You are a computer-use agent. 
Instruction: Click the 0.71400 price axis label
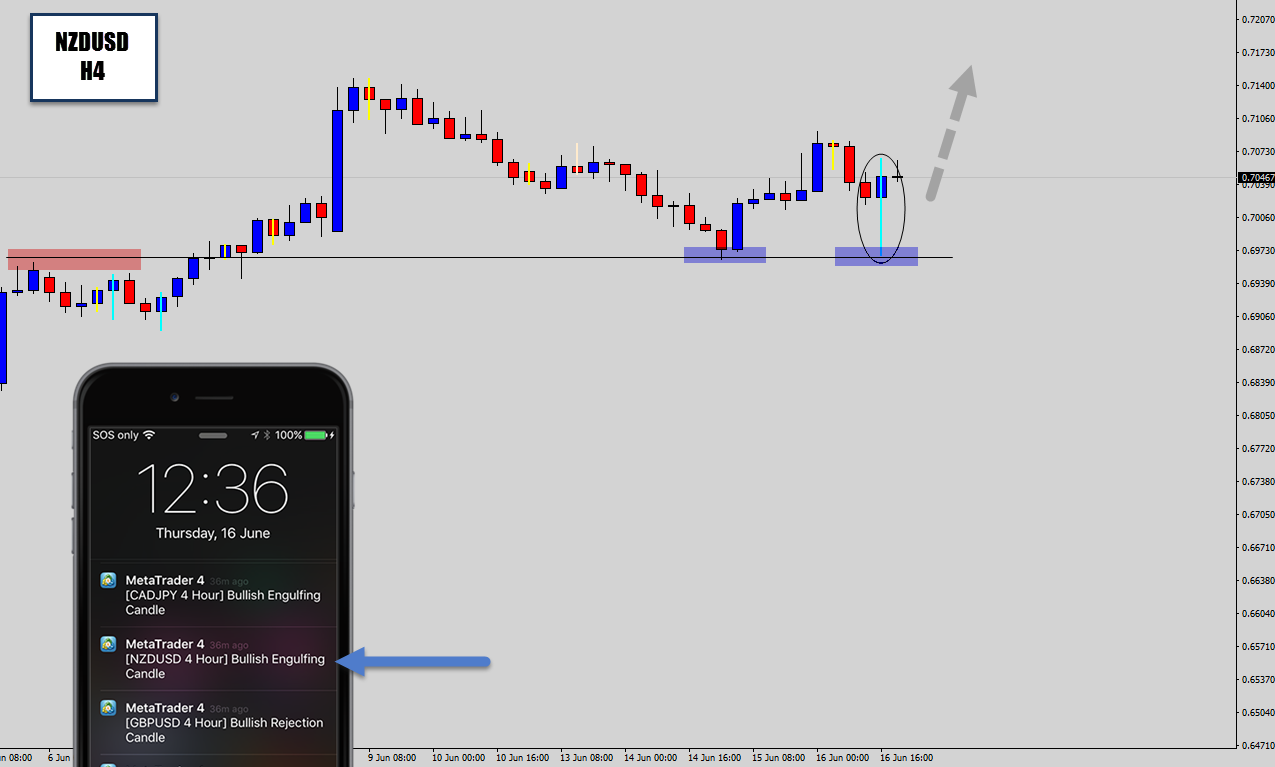click(1258, 85)
